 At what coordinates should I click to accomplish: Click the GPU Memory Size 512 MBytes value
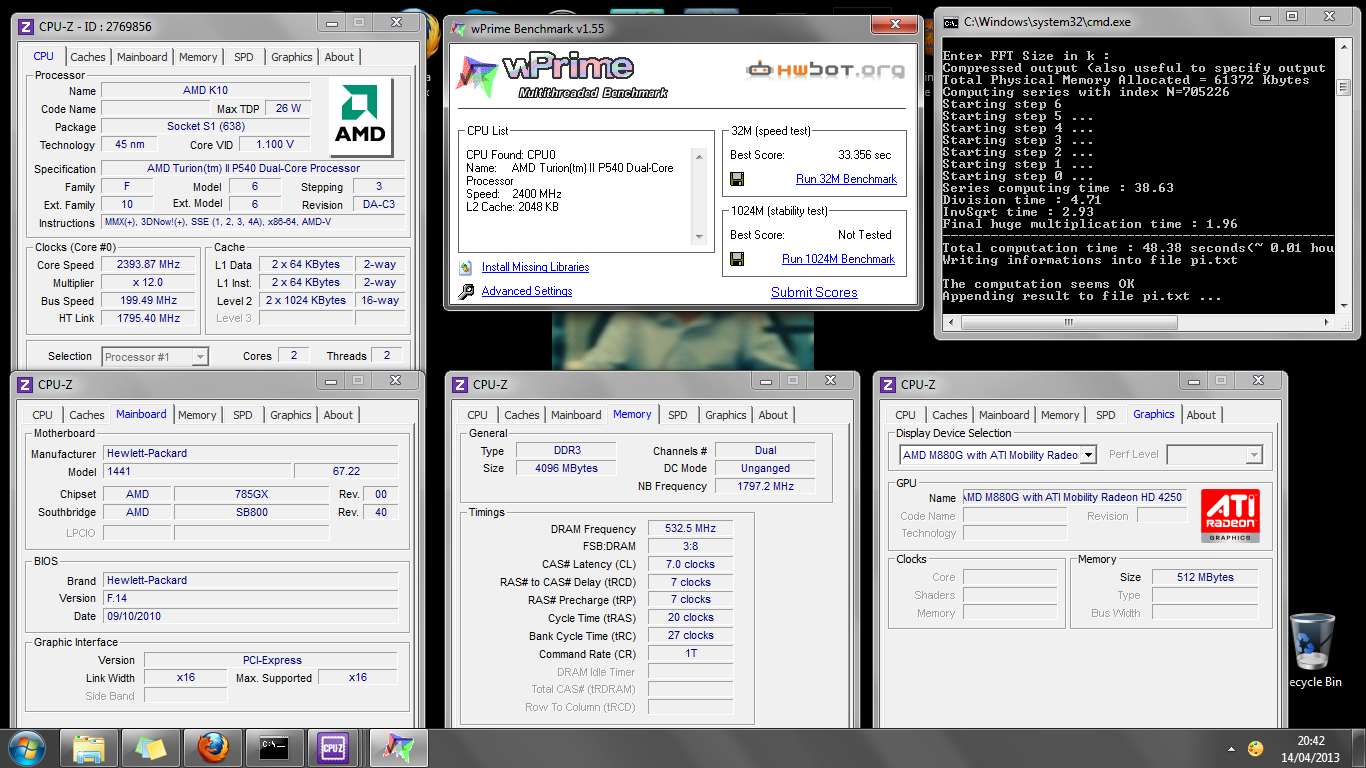1205,577
